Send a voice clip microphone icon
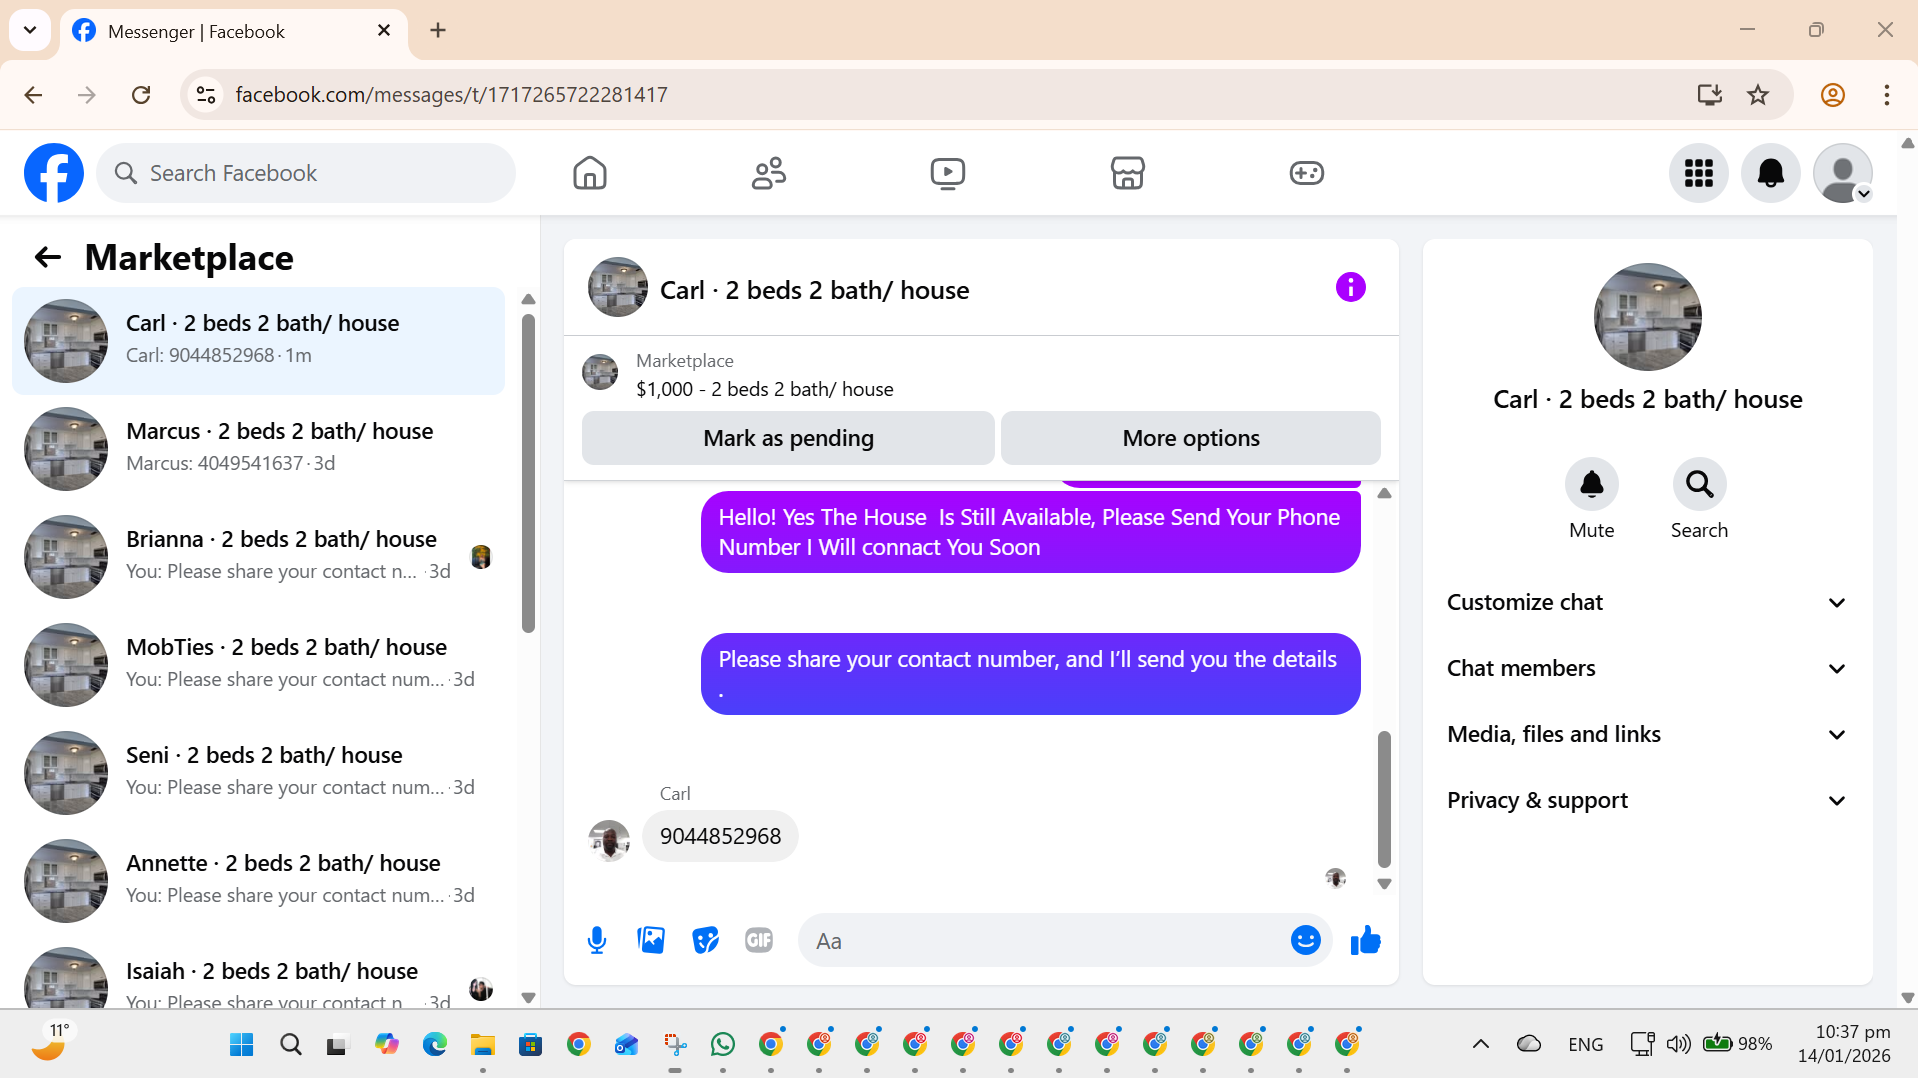Image resolution: width=1918 pixels, height=1078 pixels. (x=597, y=940)
